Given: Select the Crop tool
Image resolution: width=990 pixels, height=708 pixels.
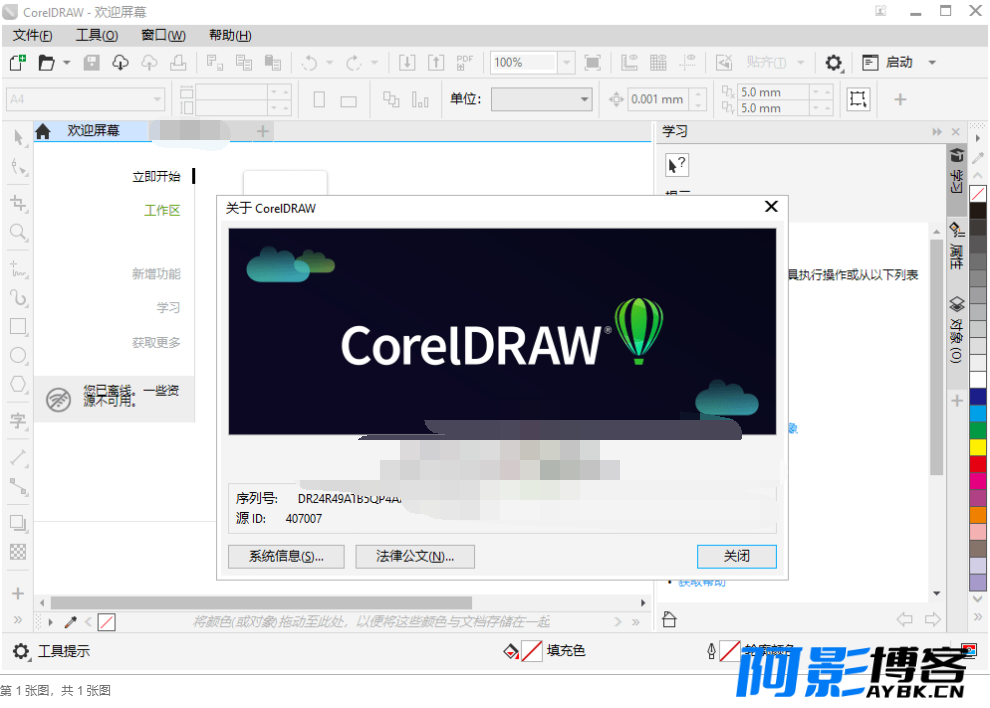Looking at the screenshot, I should pyautogui.click(x=18, y=203).
